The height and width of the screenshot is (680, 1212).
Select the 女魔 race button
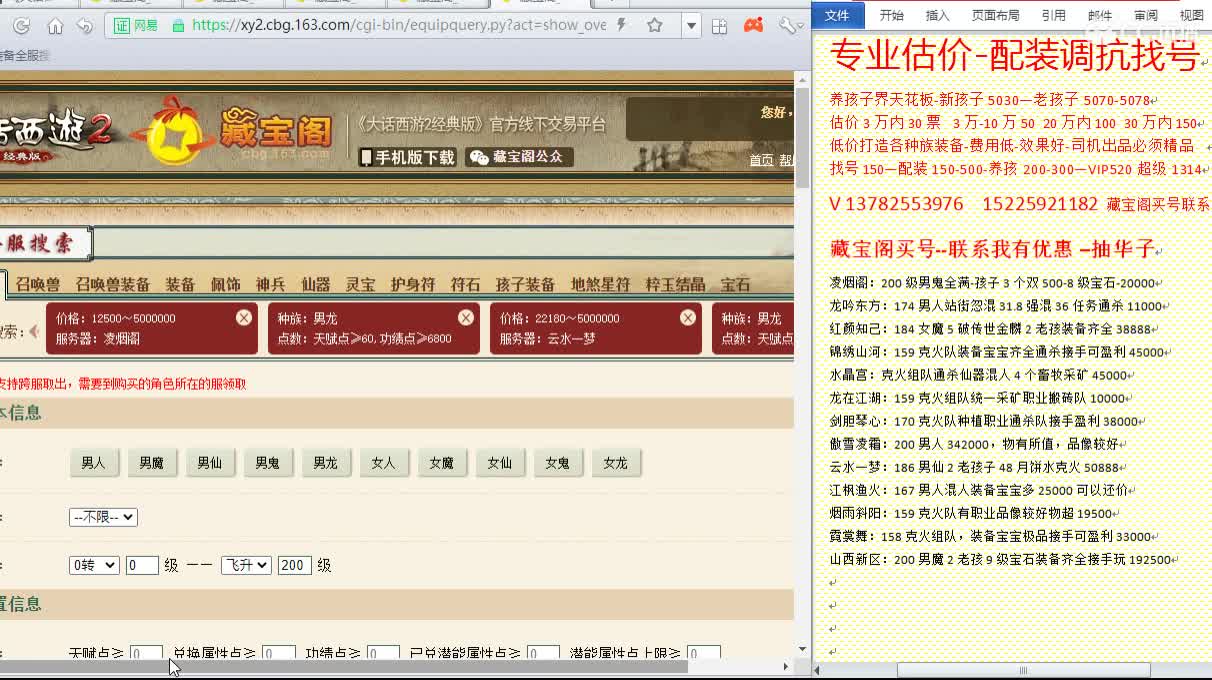(441, 463)
